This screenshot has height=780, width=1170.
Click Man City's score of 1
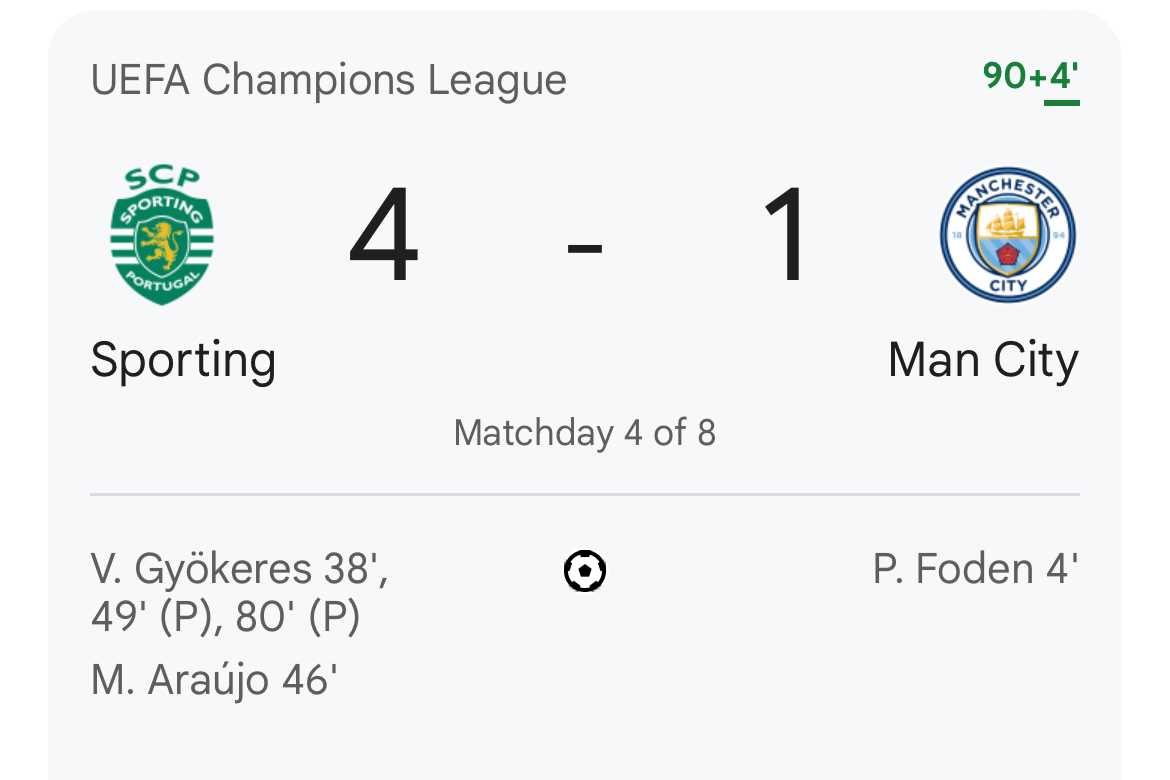(786, 238)
